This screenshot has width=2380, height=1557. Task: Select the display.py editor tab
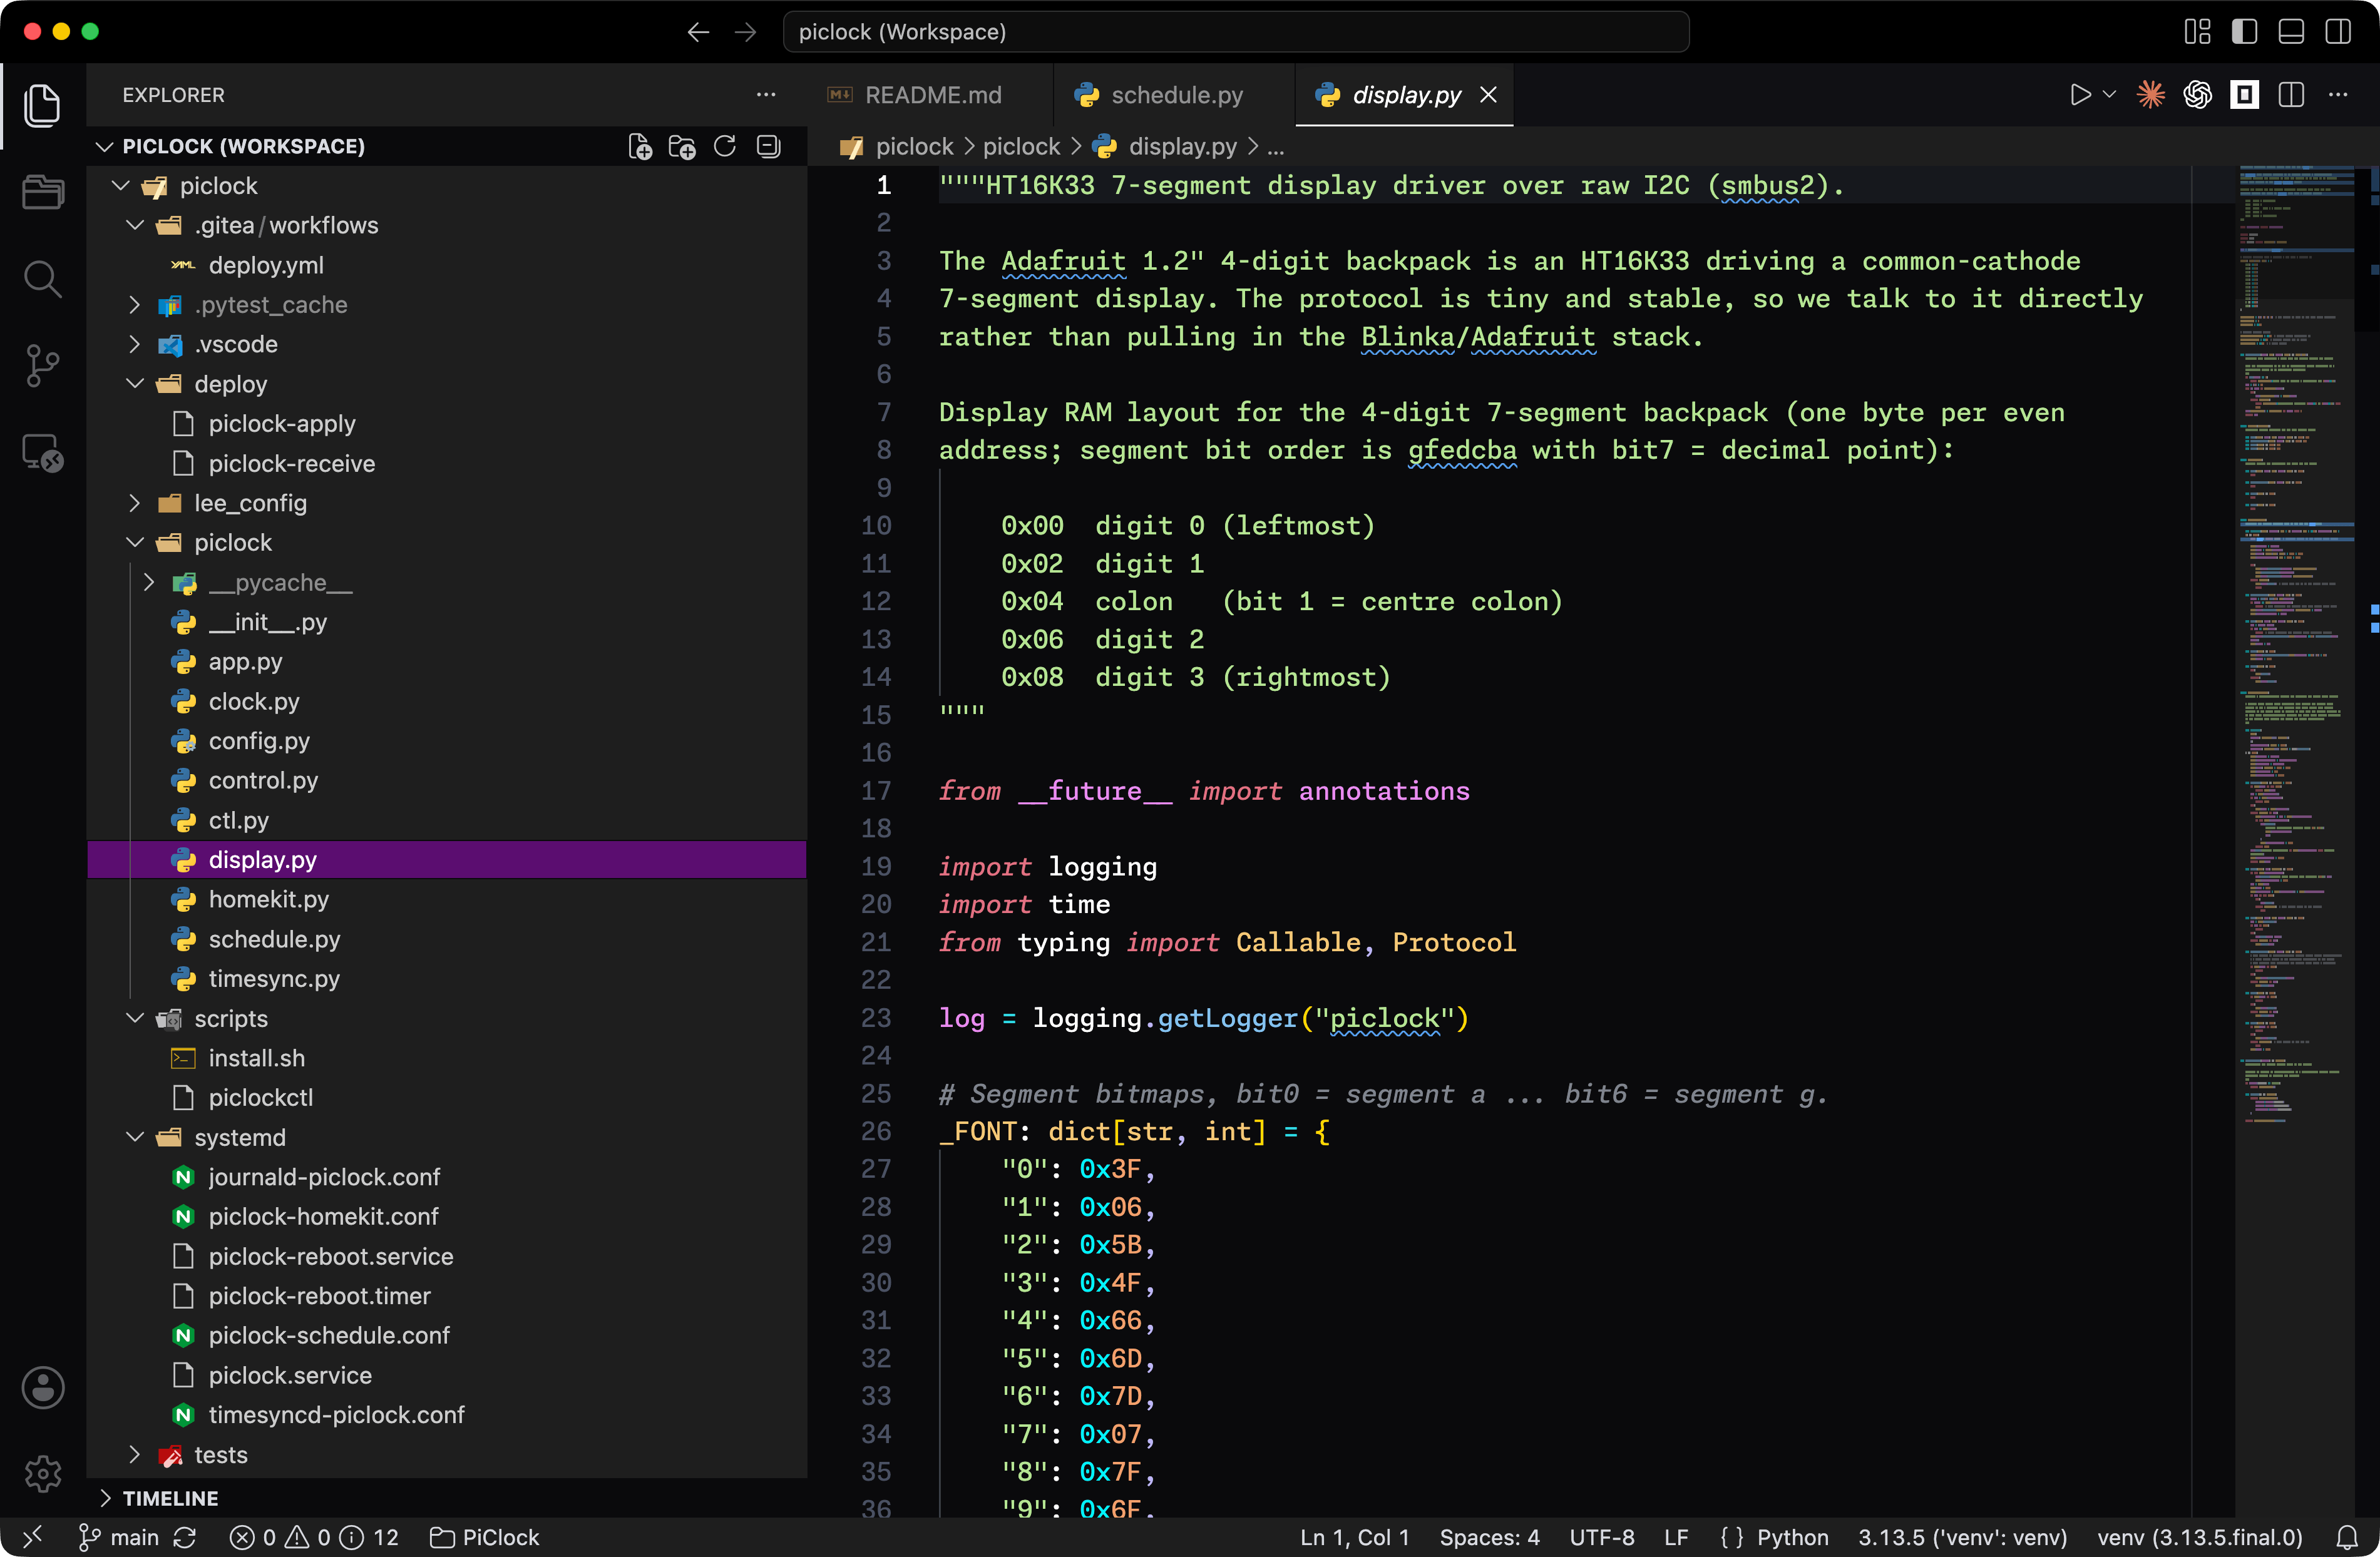click(1404, 95)
